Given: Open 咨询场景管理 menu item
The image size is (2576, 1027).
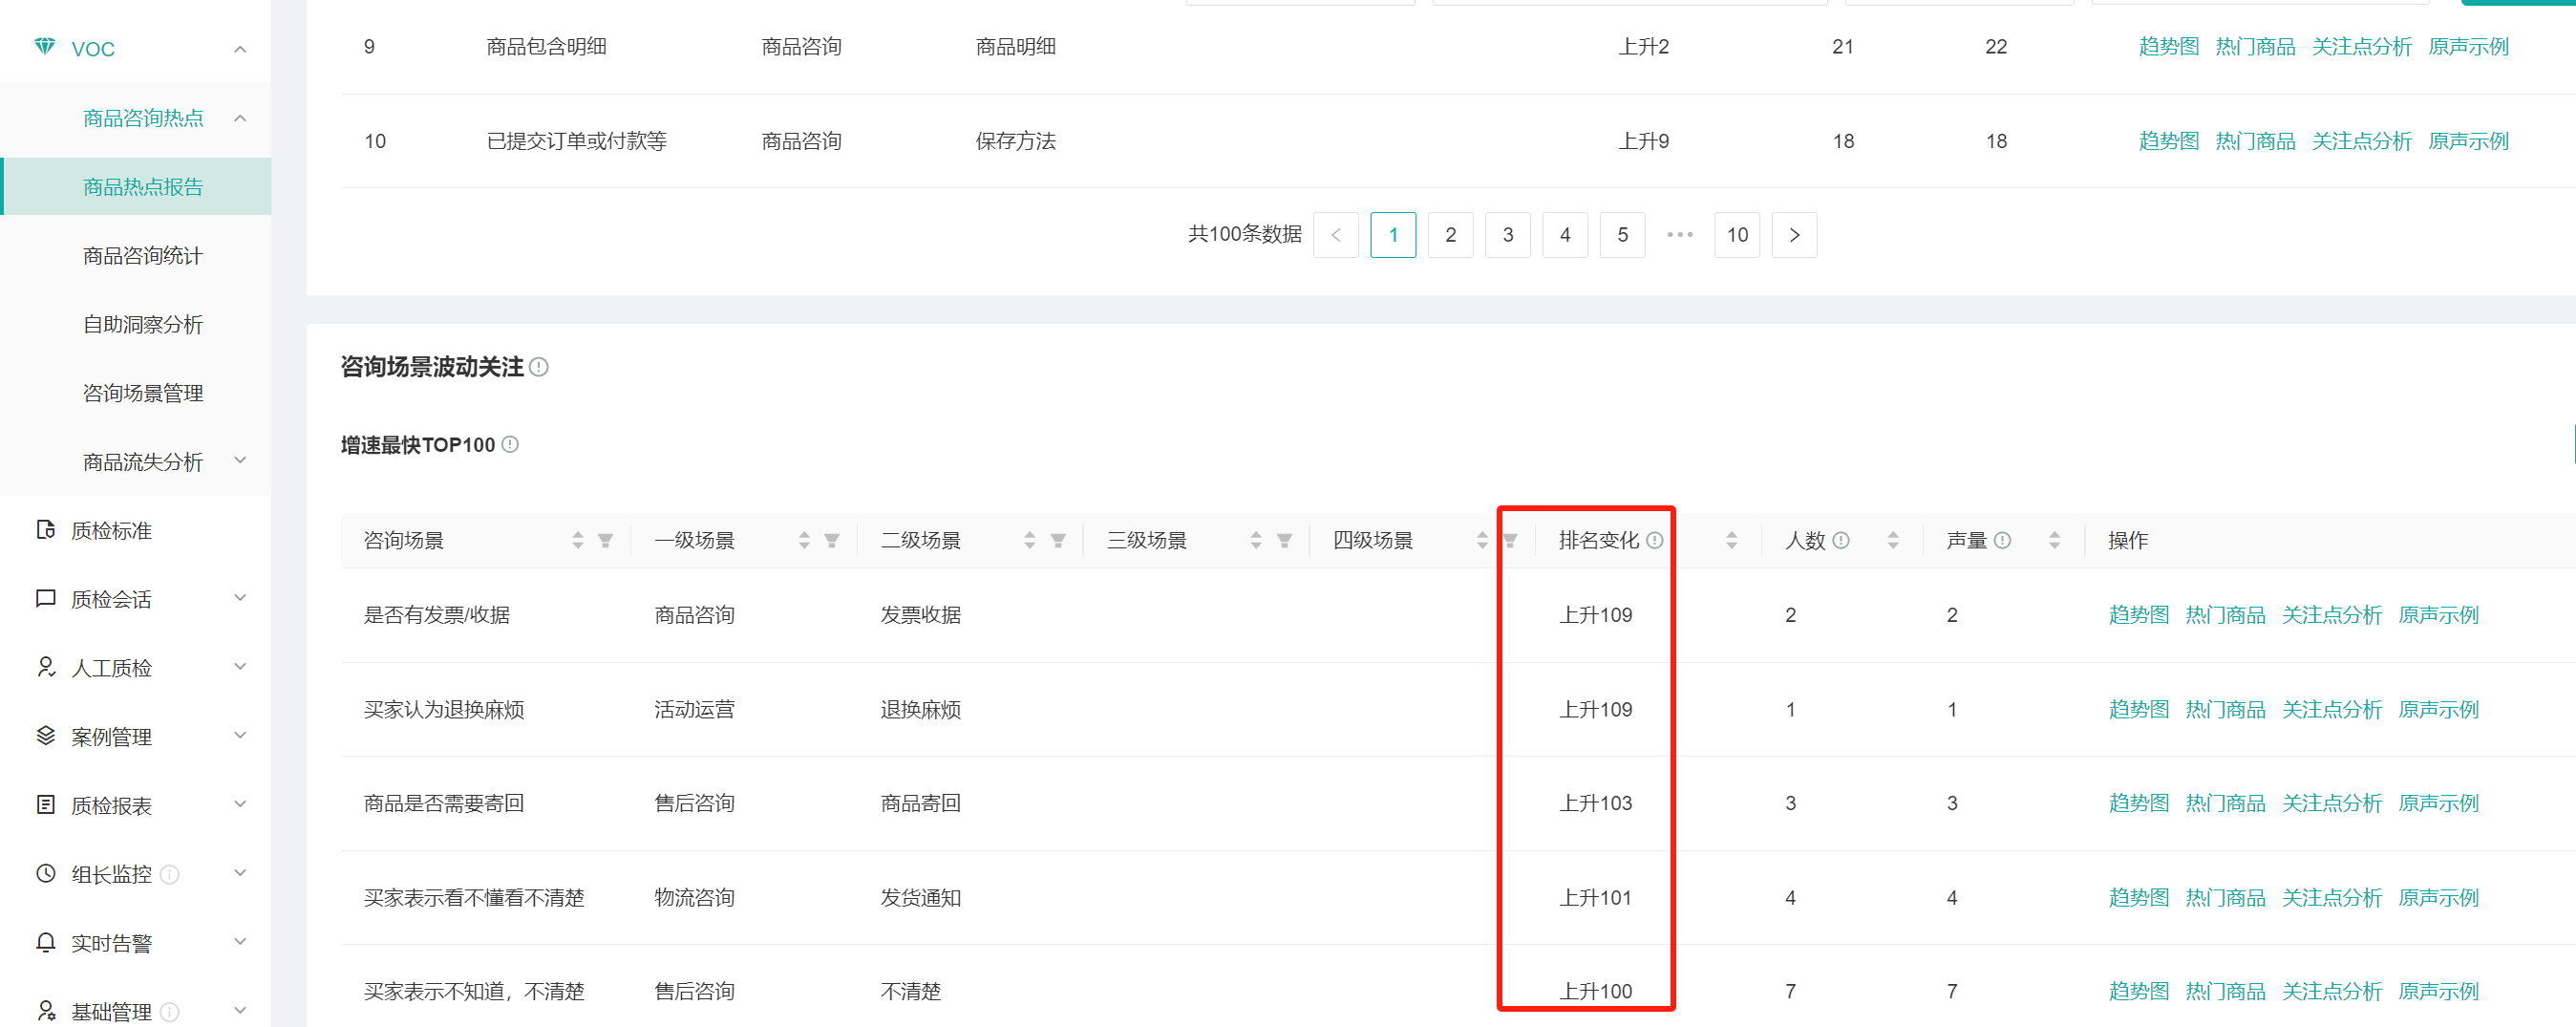Looking at the screenshot, I should [x=143, y=393].
